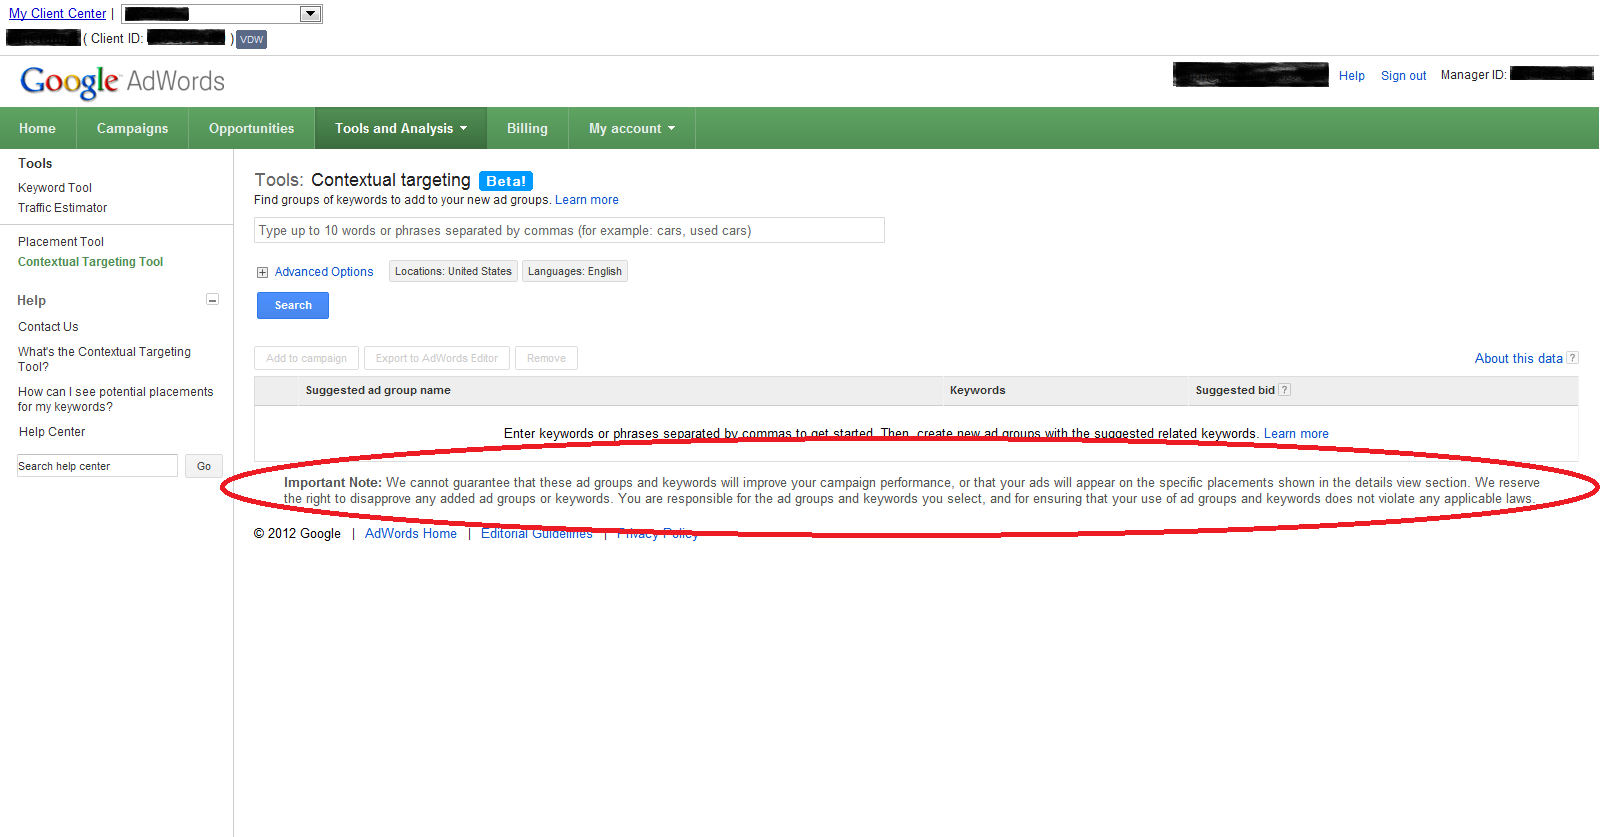Switch to the Campaigns tab

coord(132,128)
